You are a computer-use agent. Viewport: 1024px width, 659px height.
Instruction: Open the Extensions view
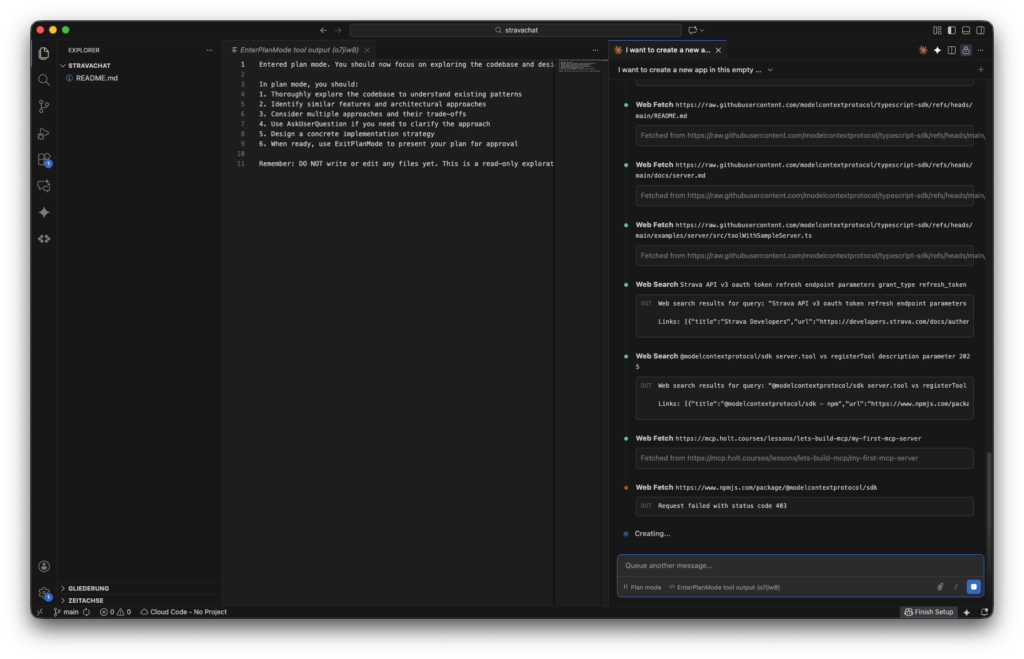pos(44,159)
